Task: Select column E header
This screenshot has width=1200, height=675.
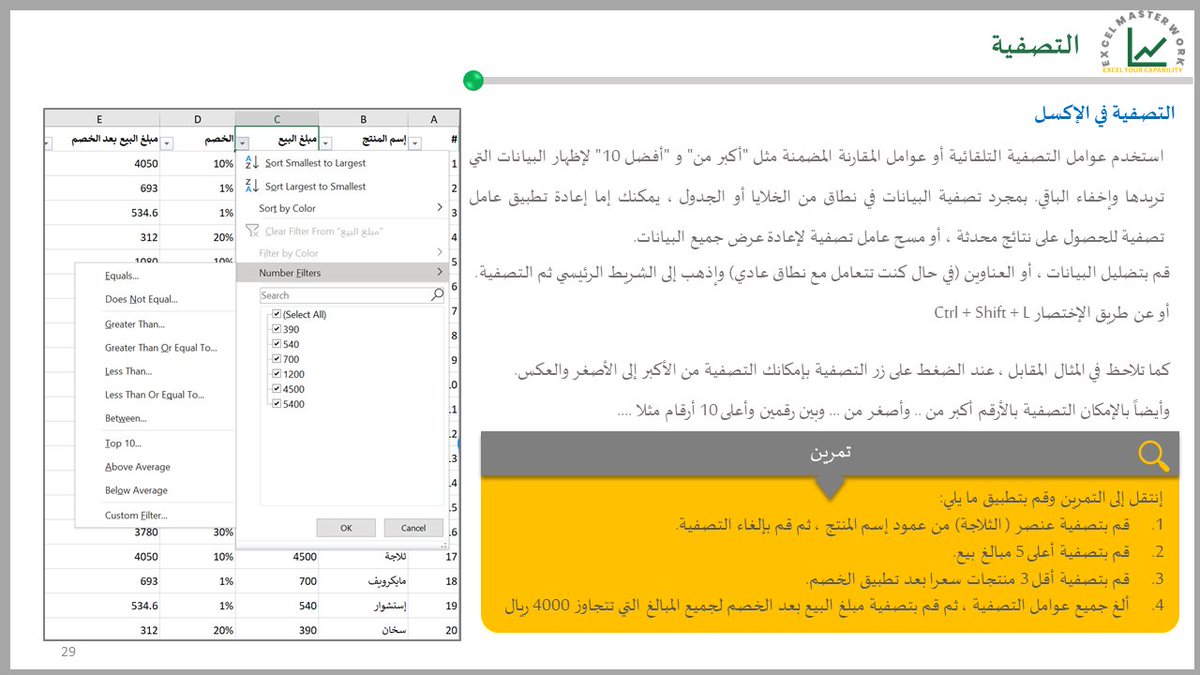Action: 100,119
